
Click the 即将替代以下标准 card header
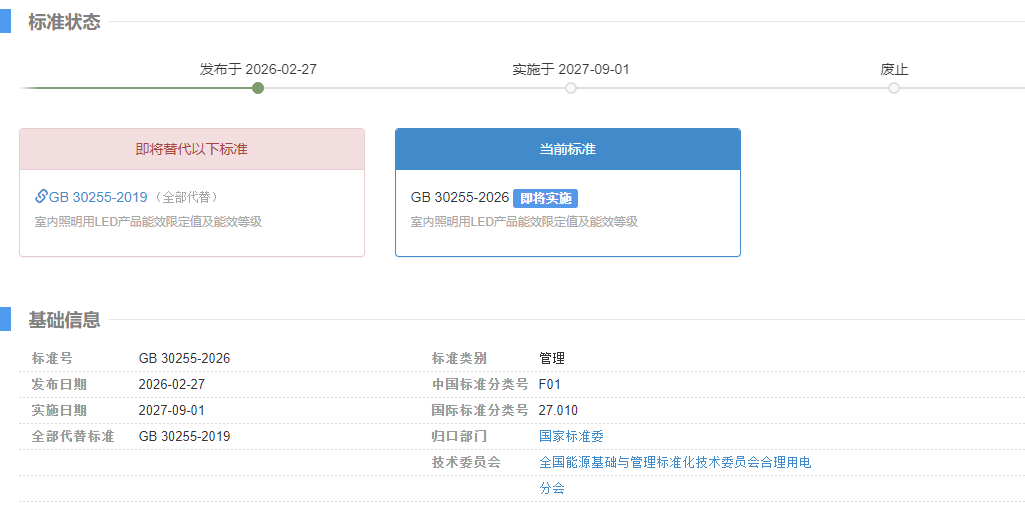(192, 149)
